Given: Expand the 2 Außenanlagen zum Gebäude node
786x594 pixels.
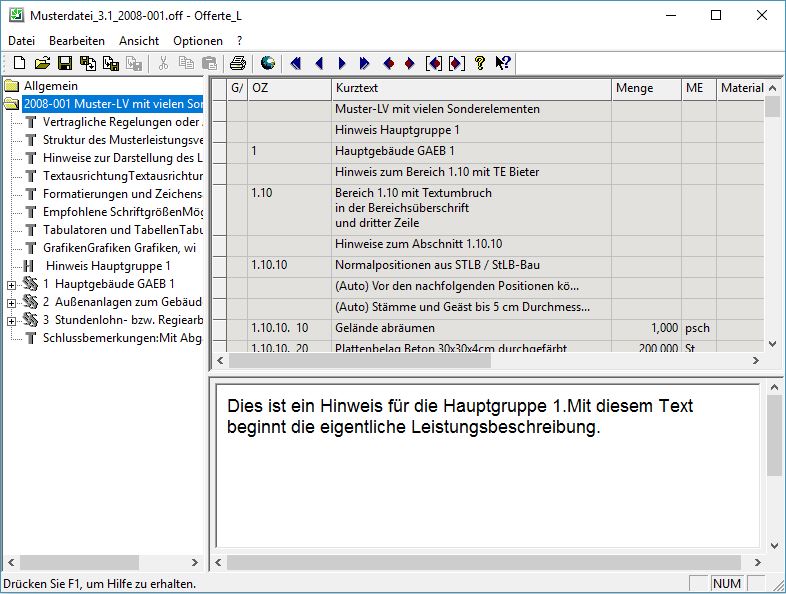Looking at the screenshot, I should [11, 303].
